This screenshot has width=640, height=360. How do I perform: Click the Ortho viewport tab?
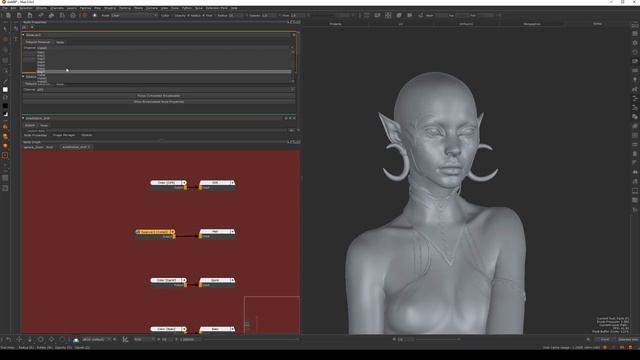597,24
